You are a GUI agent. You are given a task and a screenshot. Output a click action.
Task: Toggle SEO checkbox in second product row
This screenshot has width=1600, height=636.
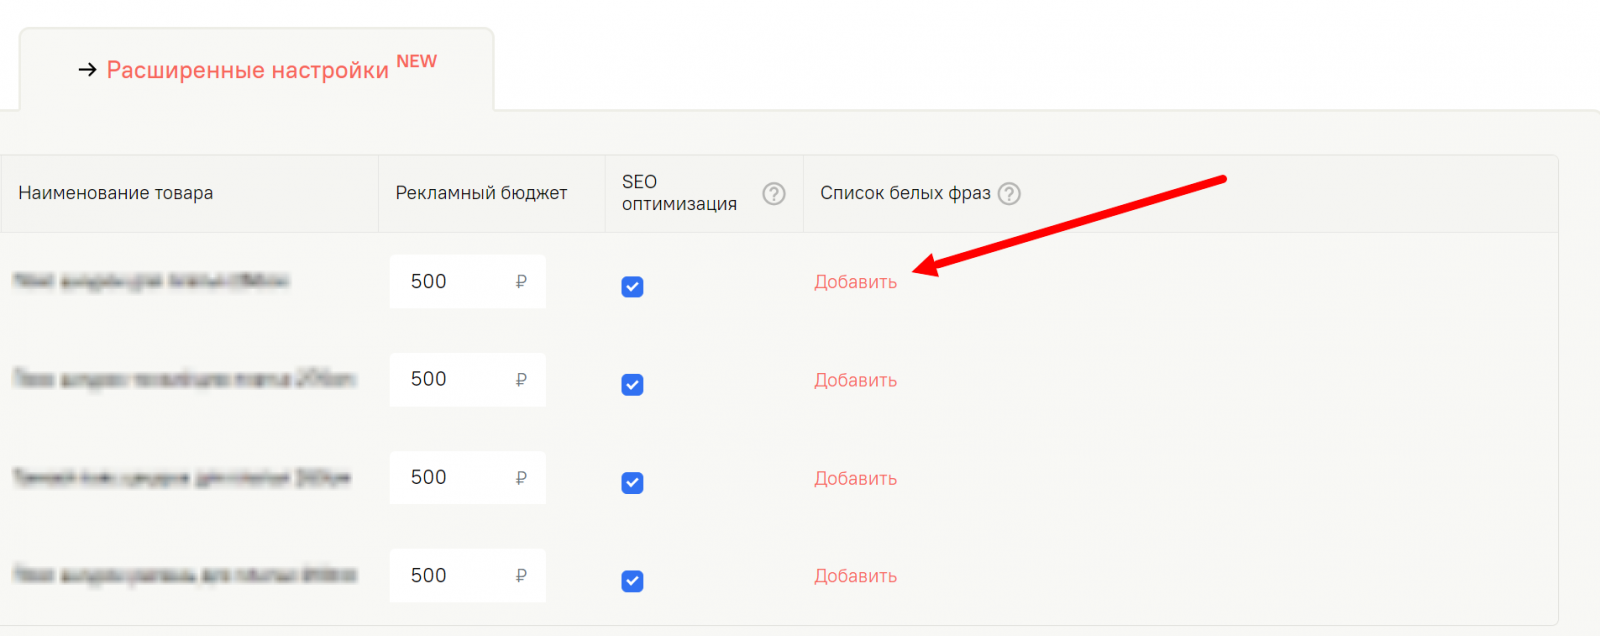[x=632, y=385]
